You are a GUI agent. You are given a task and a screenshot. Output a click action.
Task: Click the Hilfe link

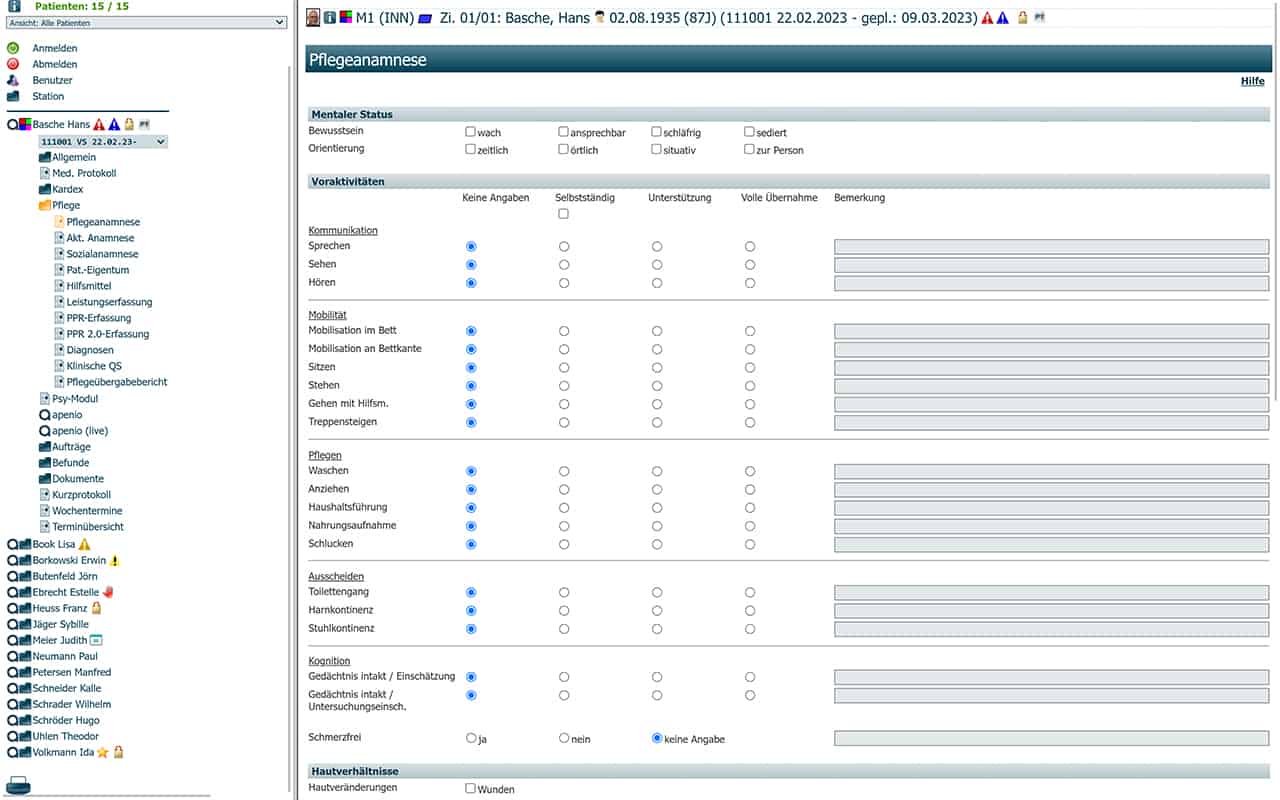coord(1252,81)
